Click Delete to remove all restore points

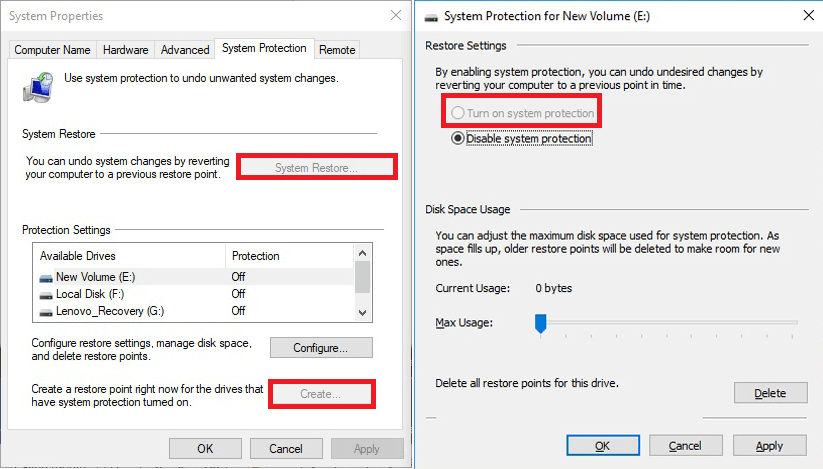click(769, 393)
